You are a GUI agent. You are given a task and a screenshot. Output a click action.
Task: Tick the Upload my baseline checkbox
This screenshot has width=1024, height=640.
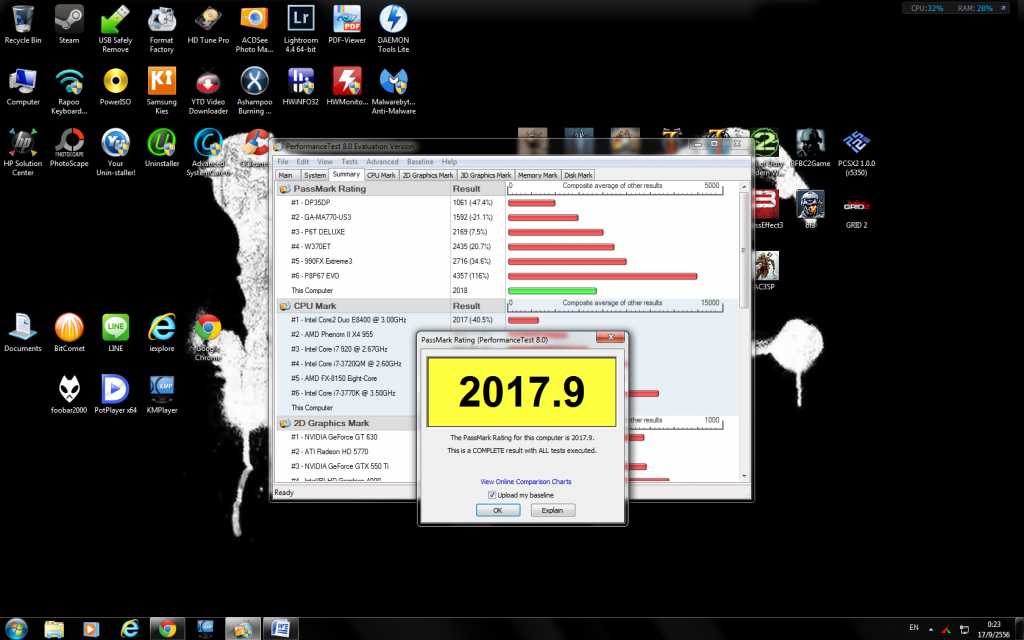(492, 495)
